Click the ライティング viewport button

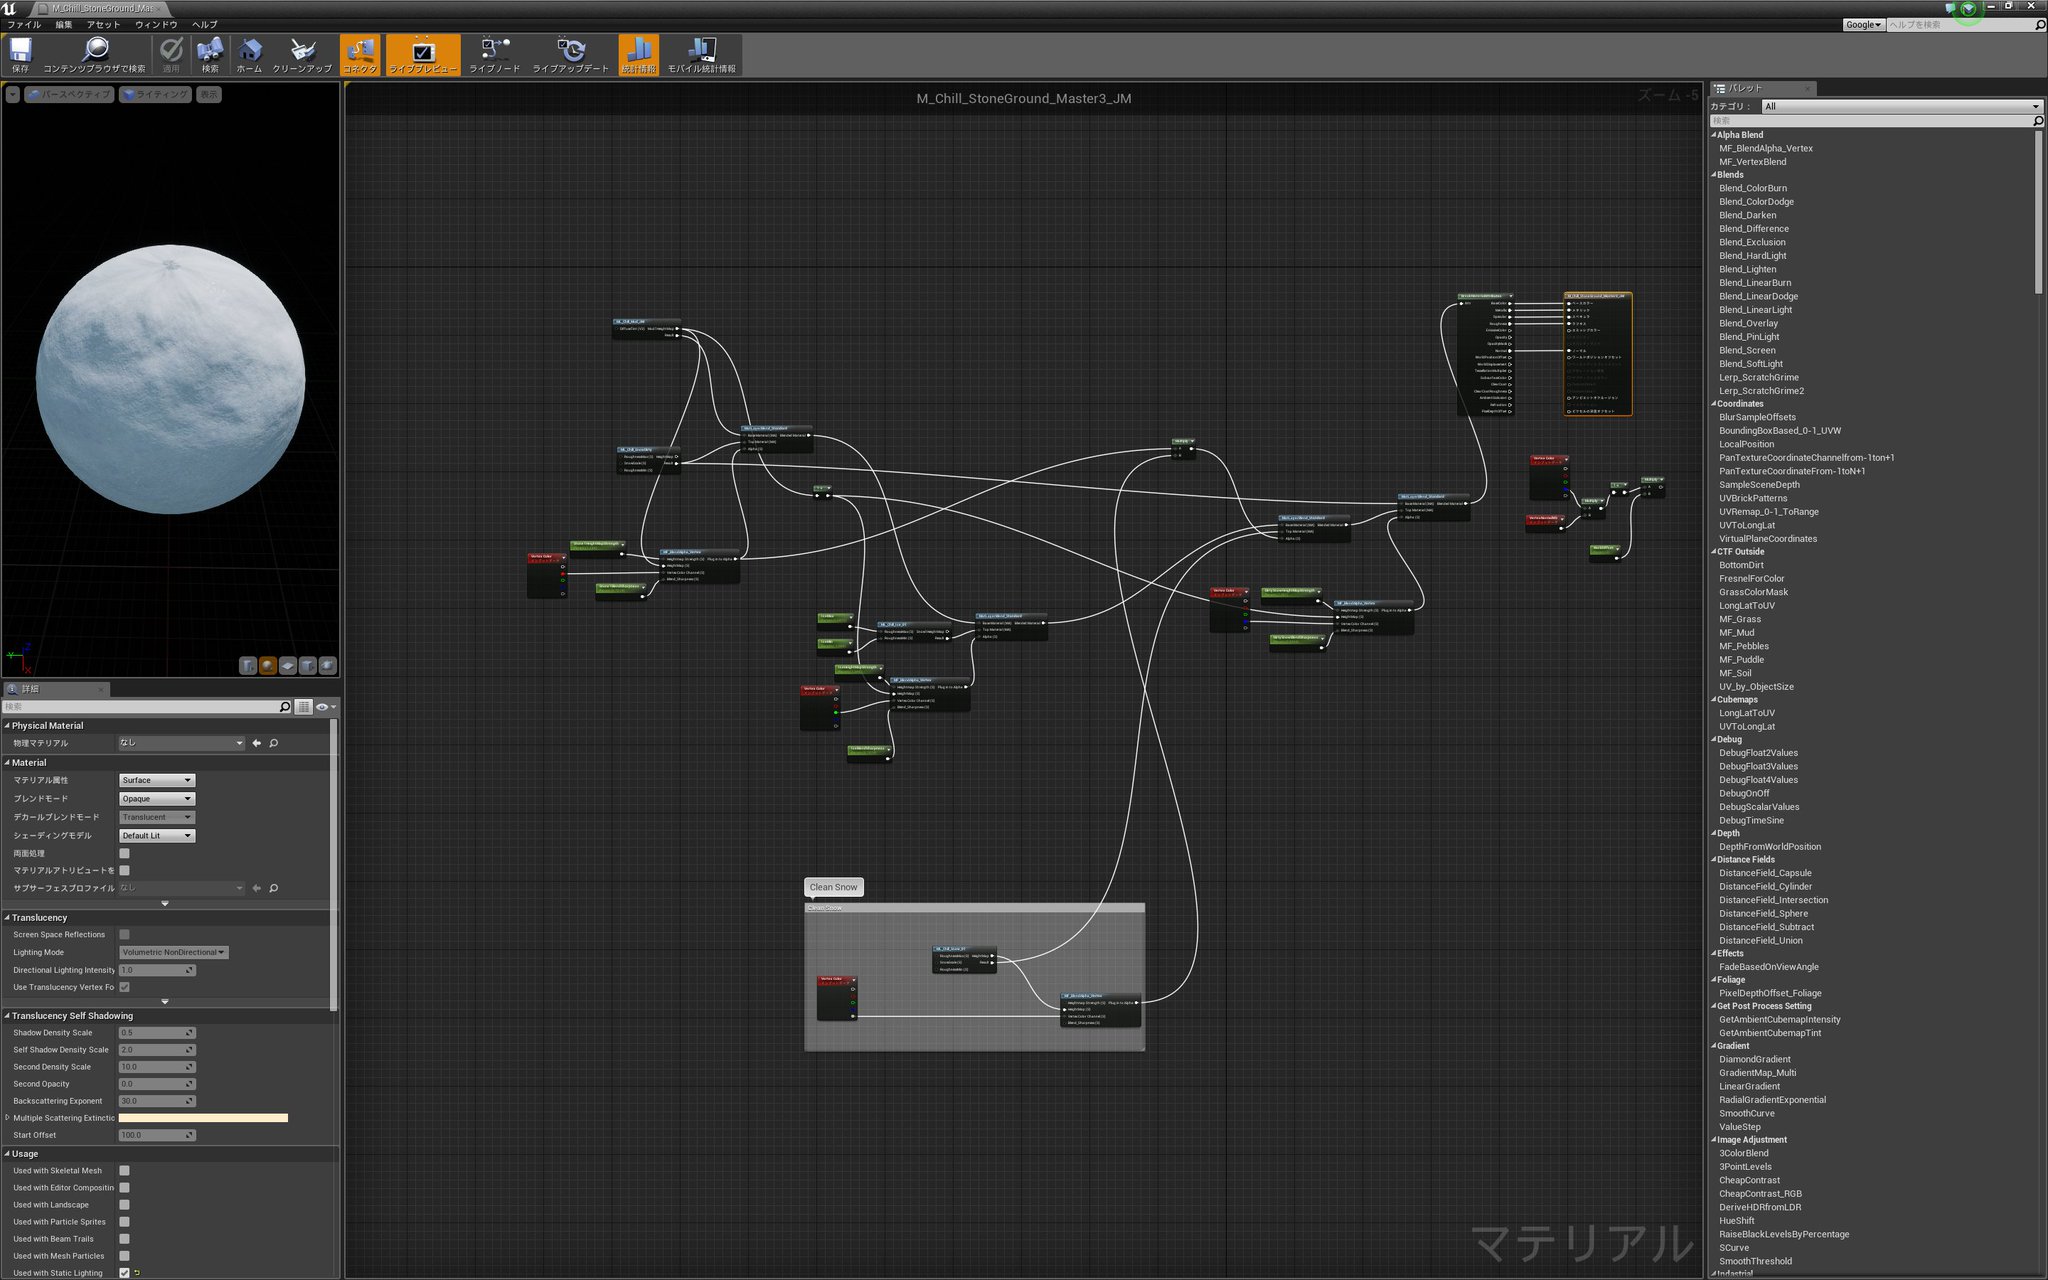pos(156,94)
